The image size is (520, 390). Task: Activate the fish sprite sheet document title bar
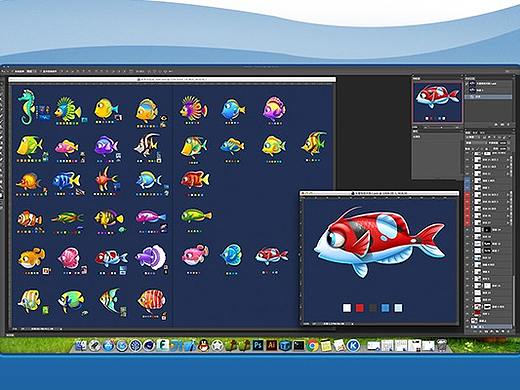(172, 80)
